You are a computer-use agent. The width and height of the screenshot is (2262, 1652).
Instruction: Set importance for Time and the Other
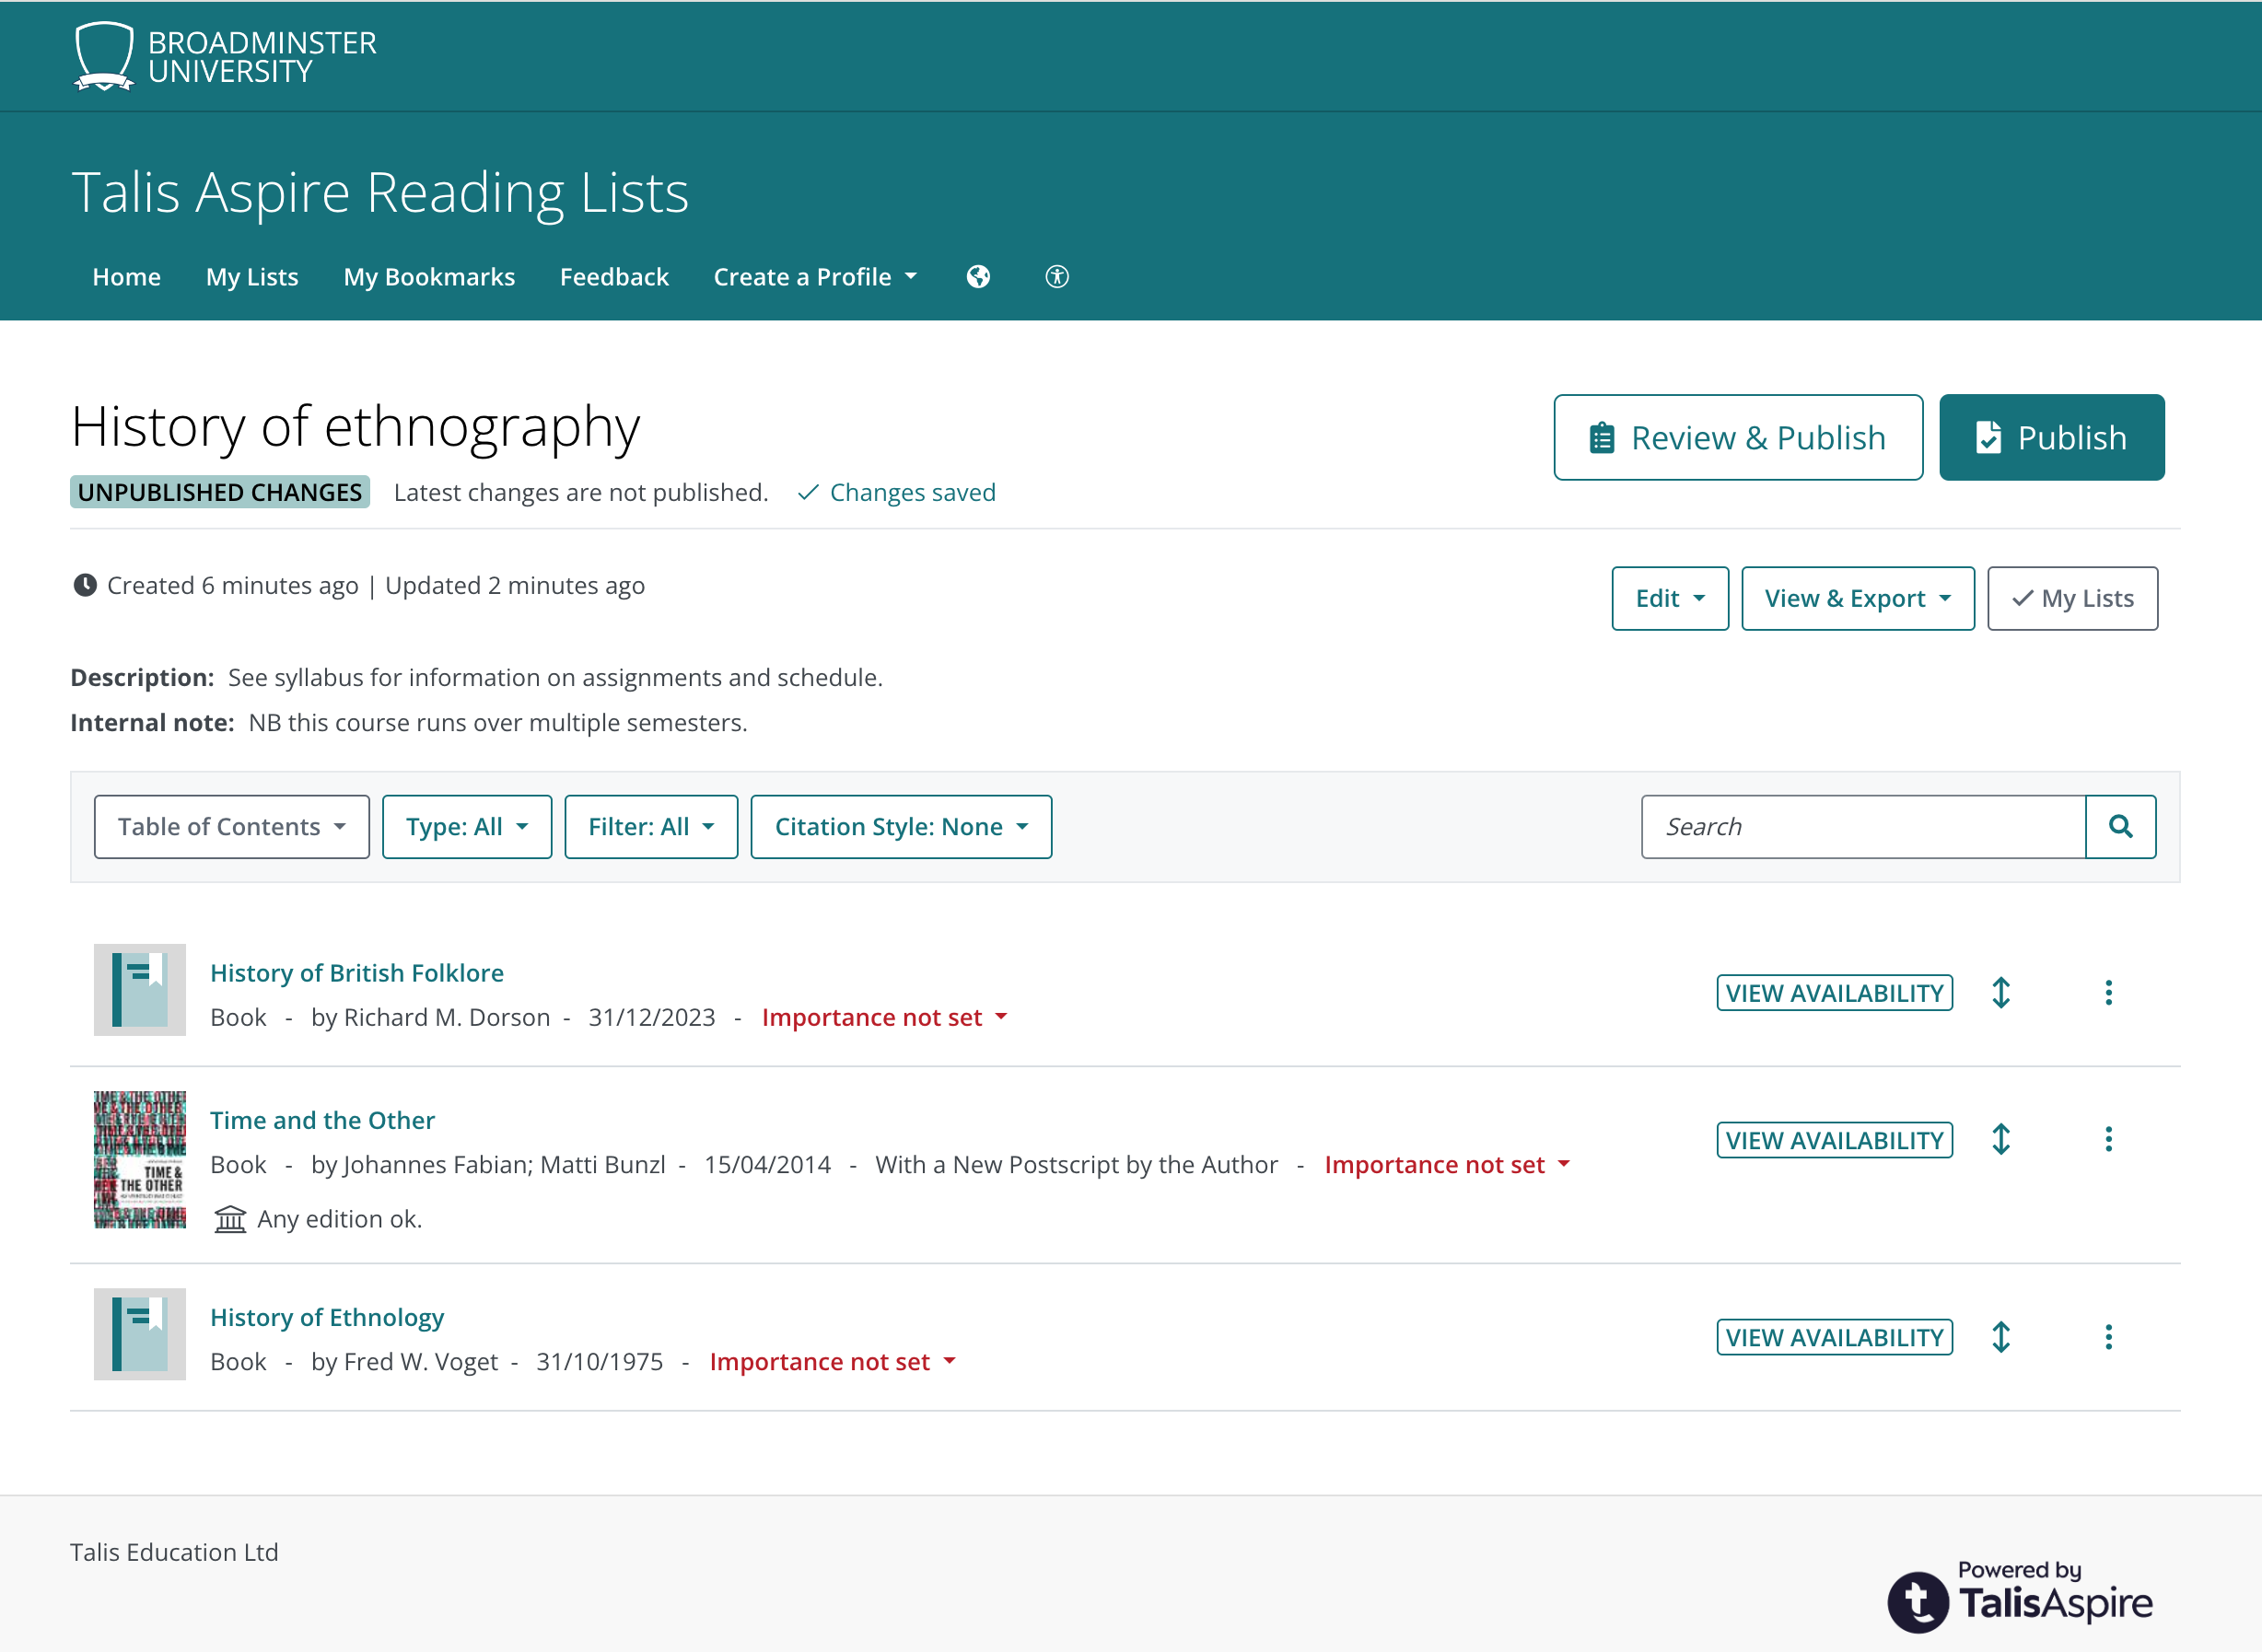[1447, 1165]
